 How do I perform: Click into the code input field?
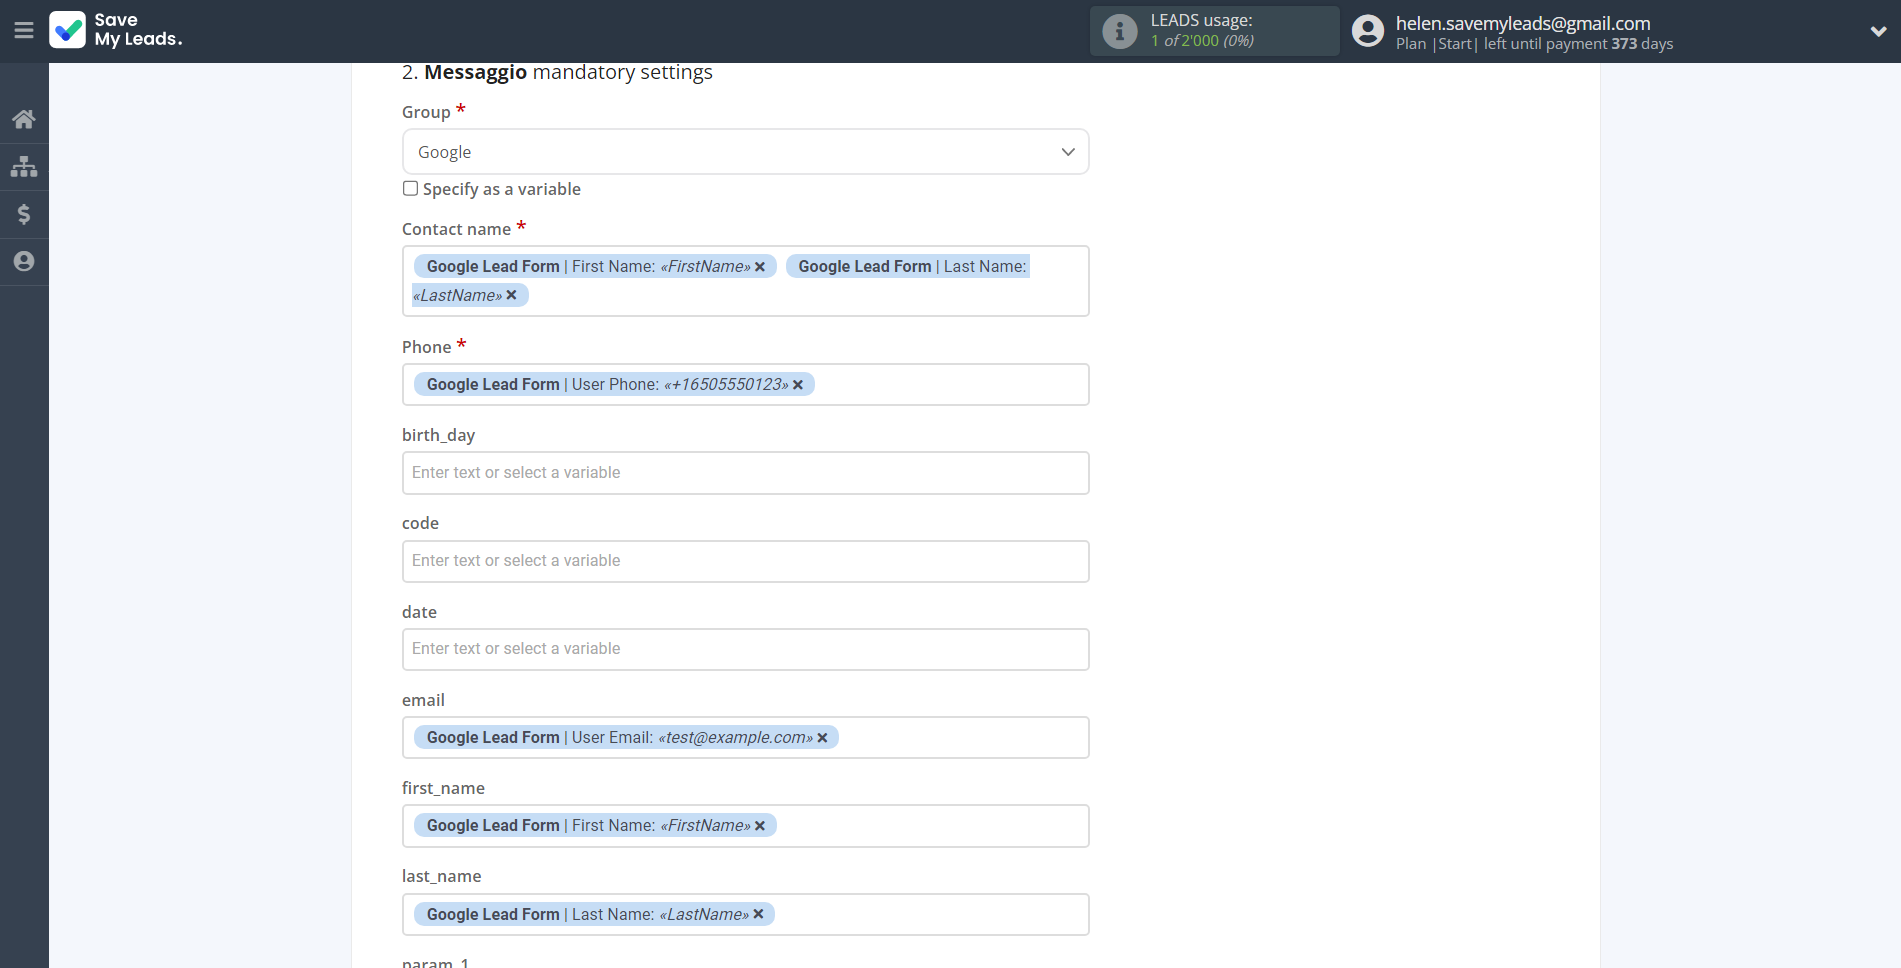[x=745, y=561]
